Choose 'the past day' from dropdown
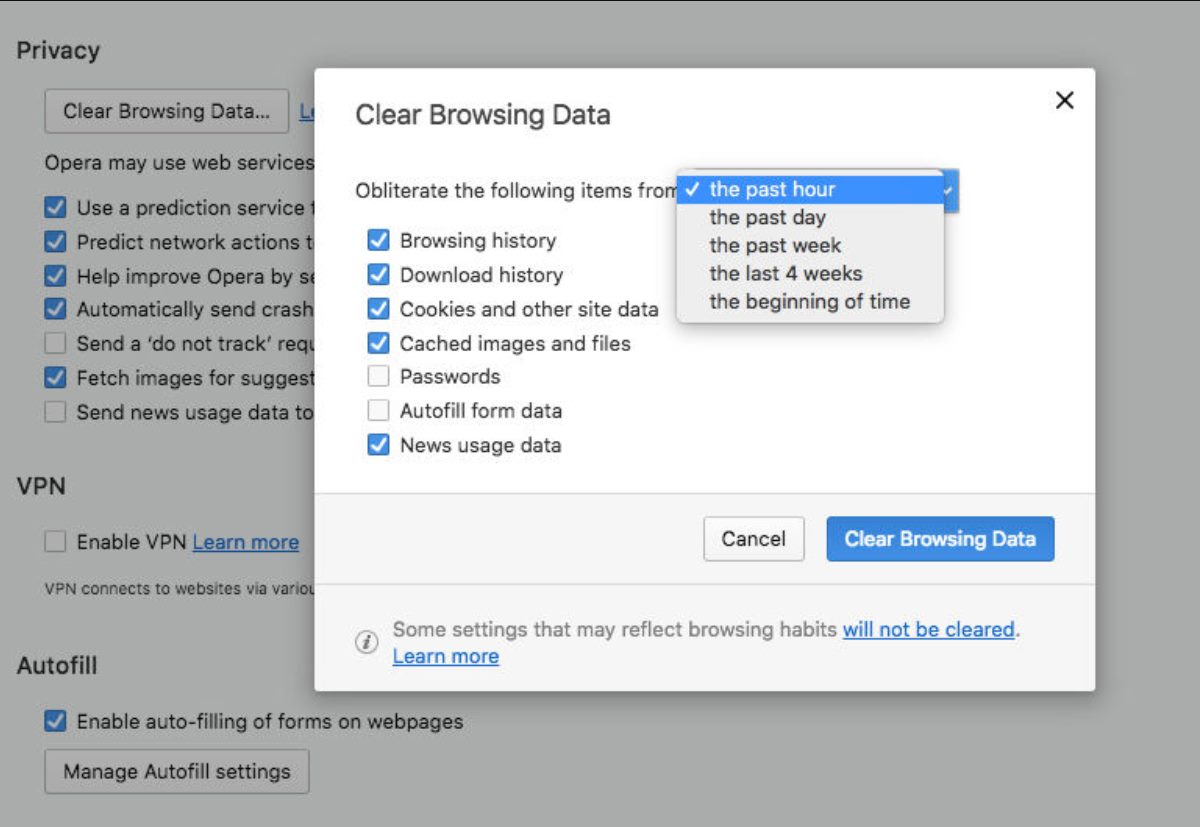Image resolution: width=1200 pixels, height=827 pixels. point(767,217)
